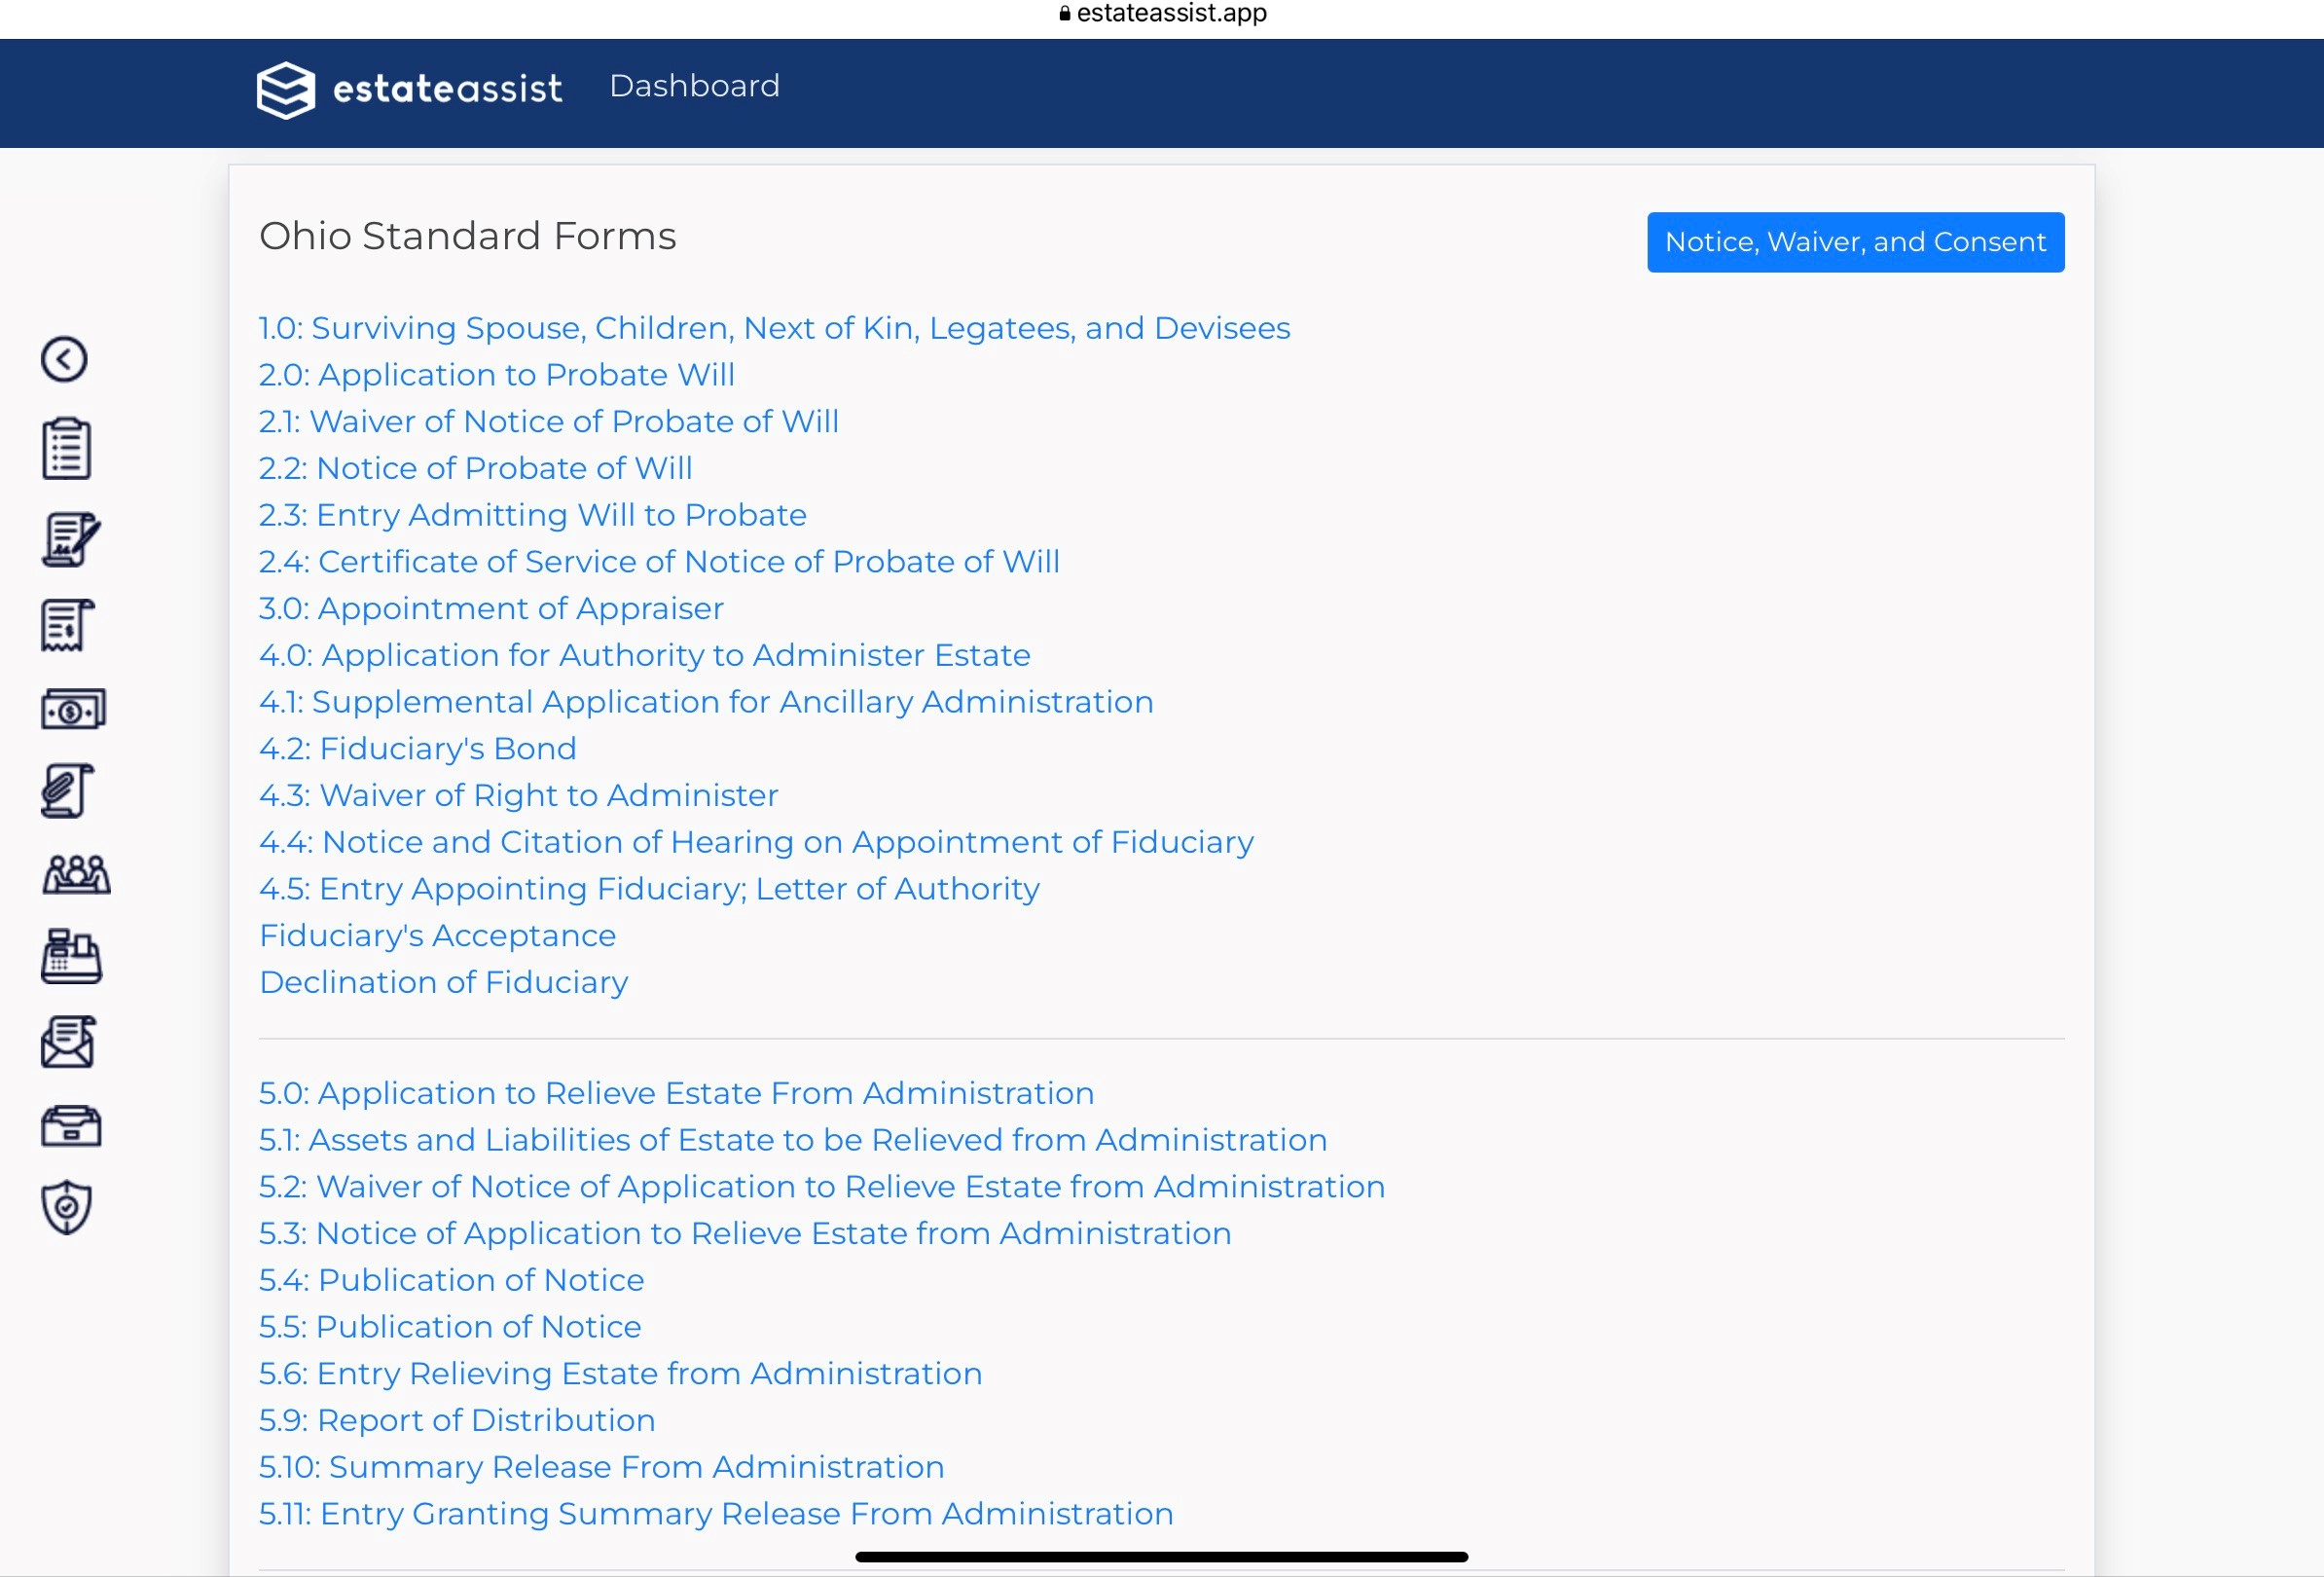2324x1577 pixels.
Task: Open 4.2 Fiduciary's Bond form
Action: click(x=418, y=749)
